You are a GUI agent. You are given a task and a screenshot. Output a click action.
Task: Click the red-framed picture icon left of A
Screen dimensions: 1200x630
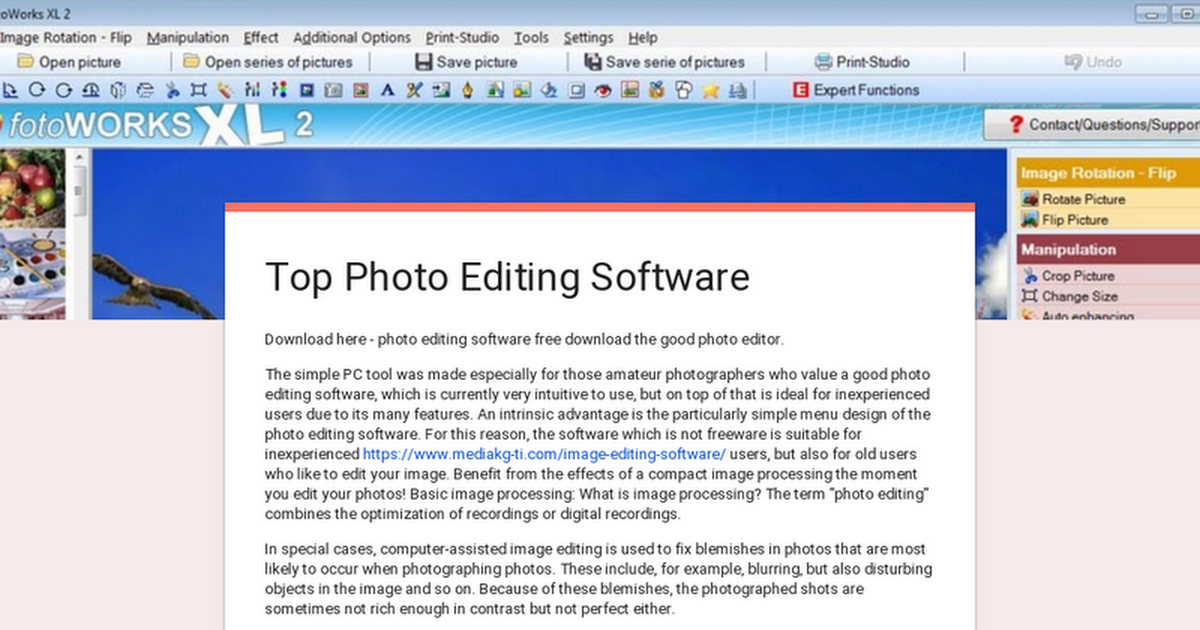360,90
